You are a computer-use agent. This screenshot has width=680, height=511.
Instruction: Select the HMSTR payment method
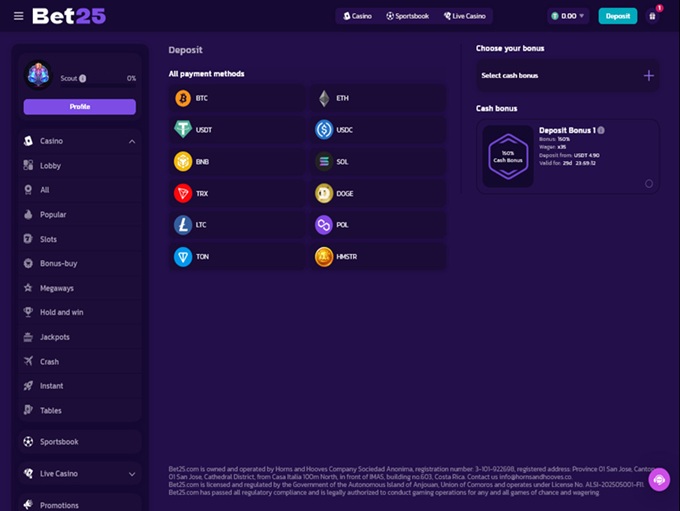pos(378,257)
